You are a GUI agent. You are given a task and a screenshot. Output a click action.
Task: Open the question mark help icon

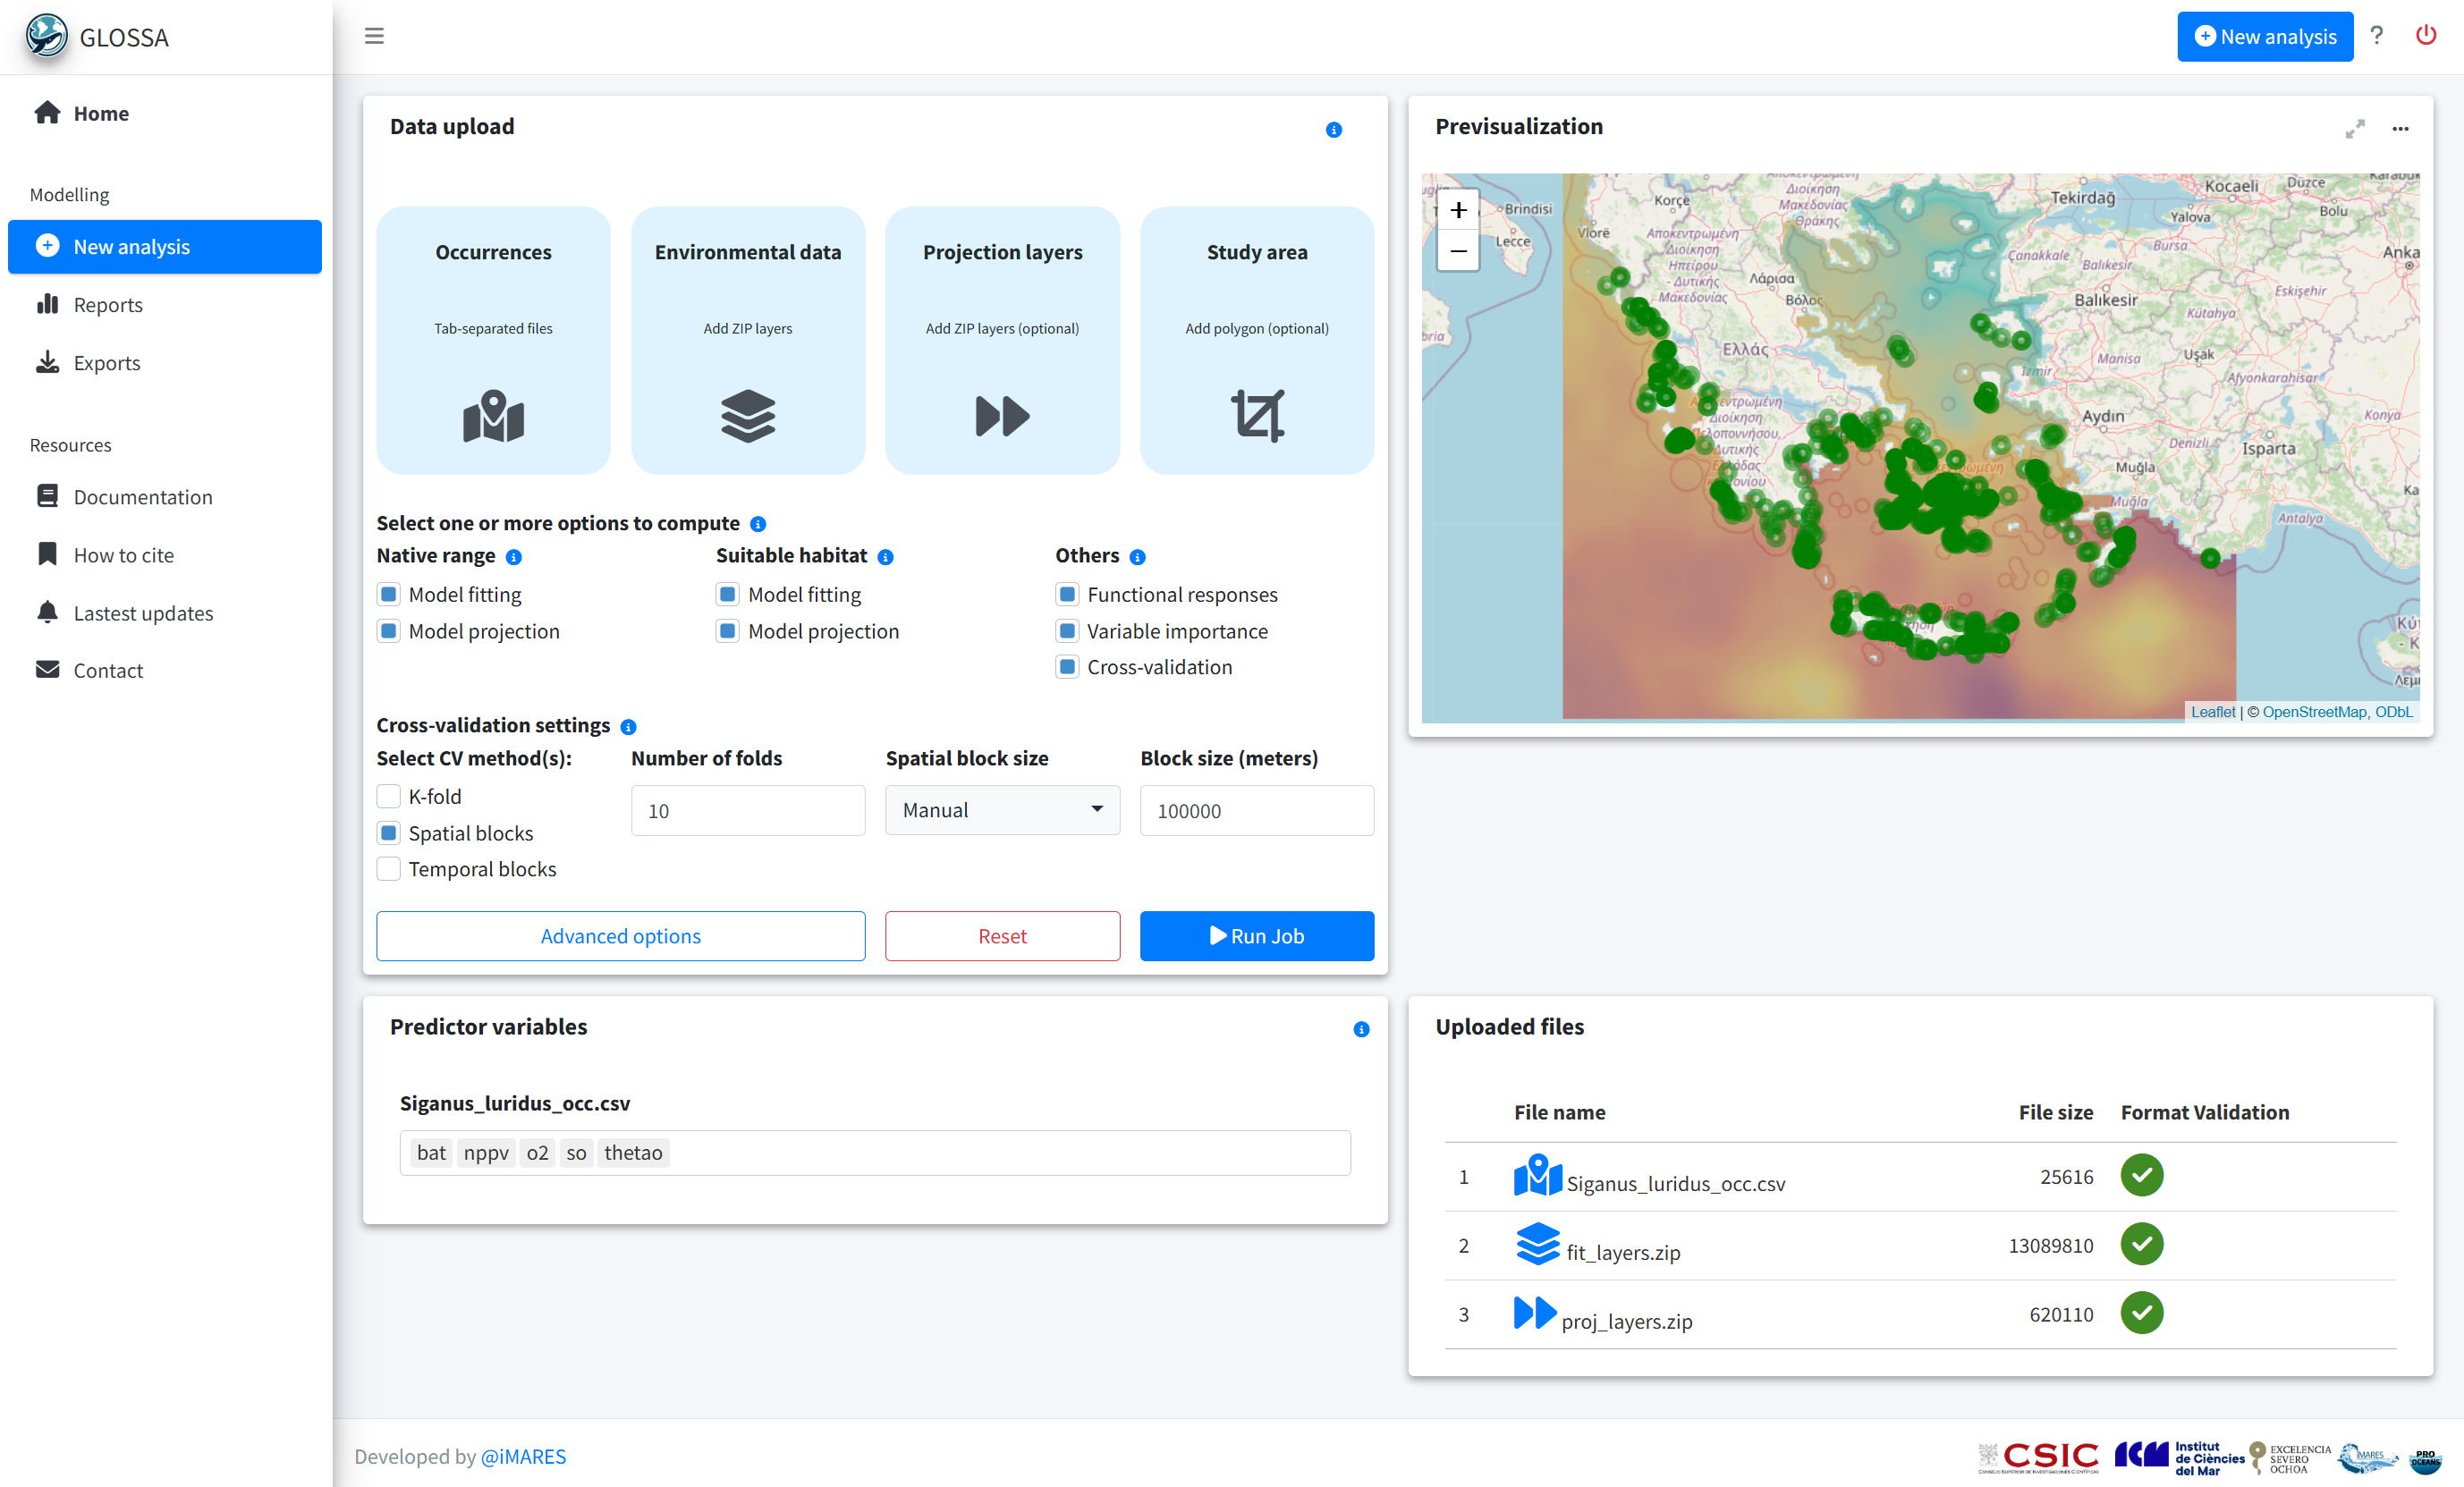pyautogui.click(x=2377, y=36)
